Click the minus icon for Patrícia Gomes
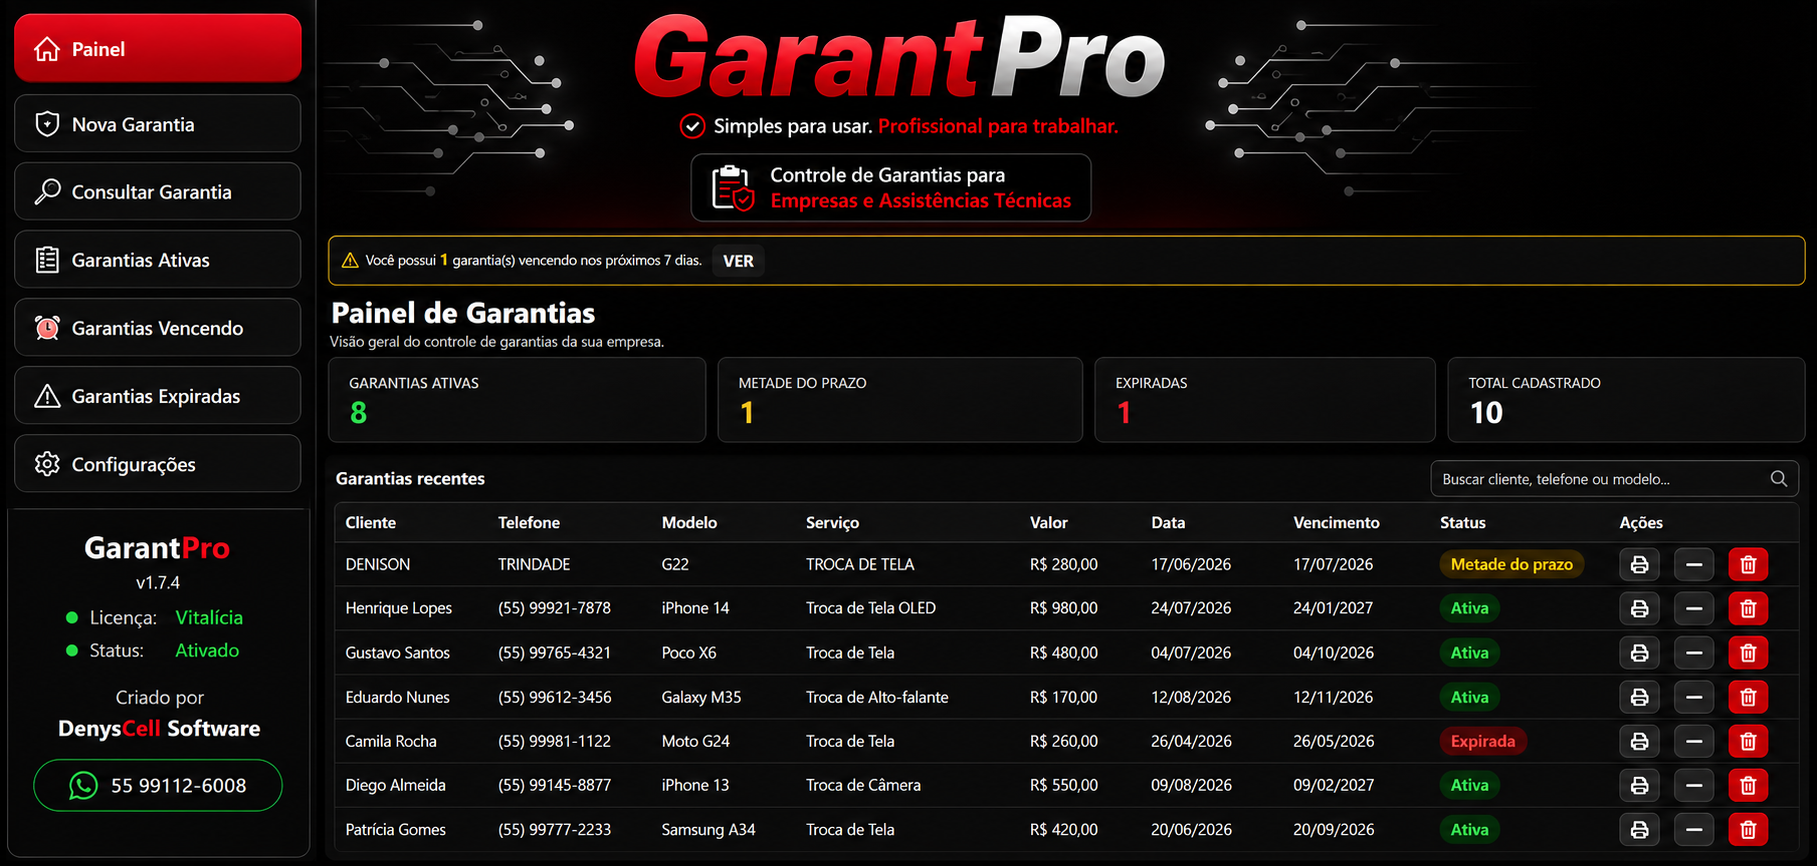The width and height of the screenshot is (1817, 866). (x=1694, y=829)
